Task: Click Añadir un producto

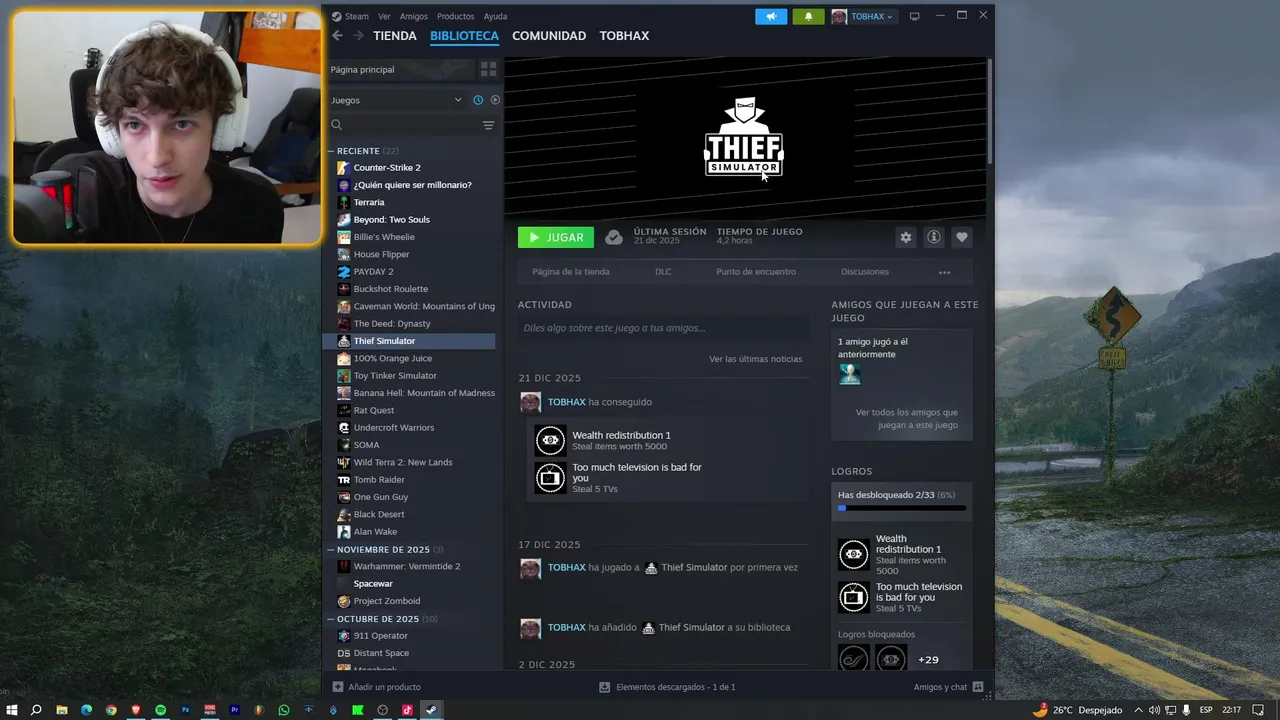Action: point(377,687)
